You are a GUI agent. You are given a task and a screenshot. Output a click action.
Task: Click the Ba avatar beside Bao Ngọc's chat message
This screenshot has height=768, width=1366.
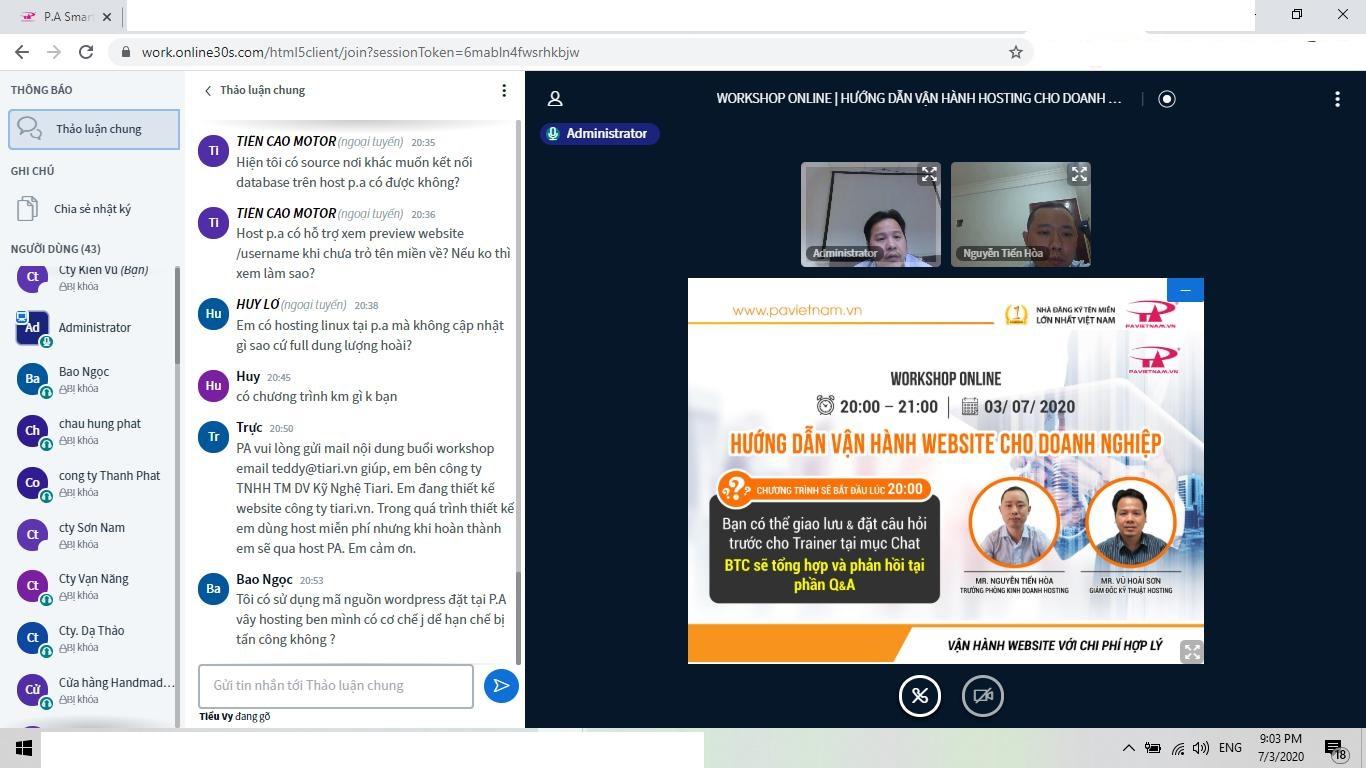213,589
